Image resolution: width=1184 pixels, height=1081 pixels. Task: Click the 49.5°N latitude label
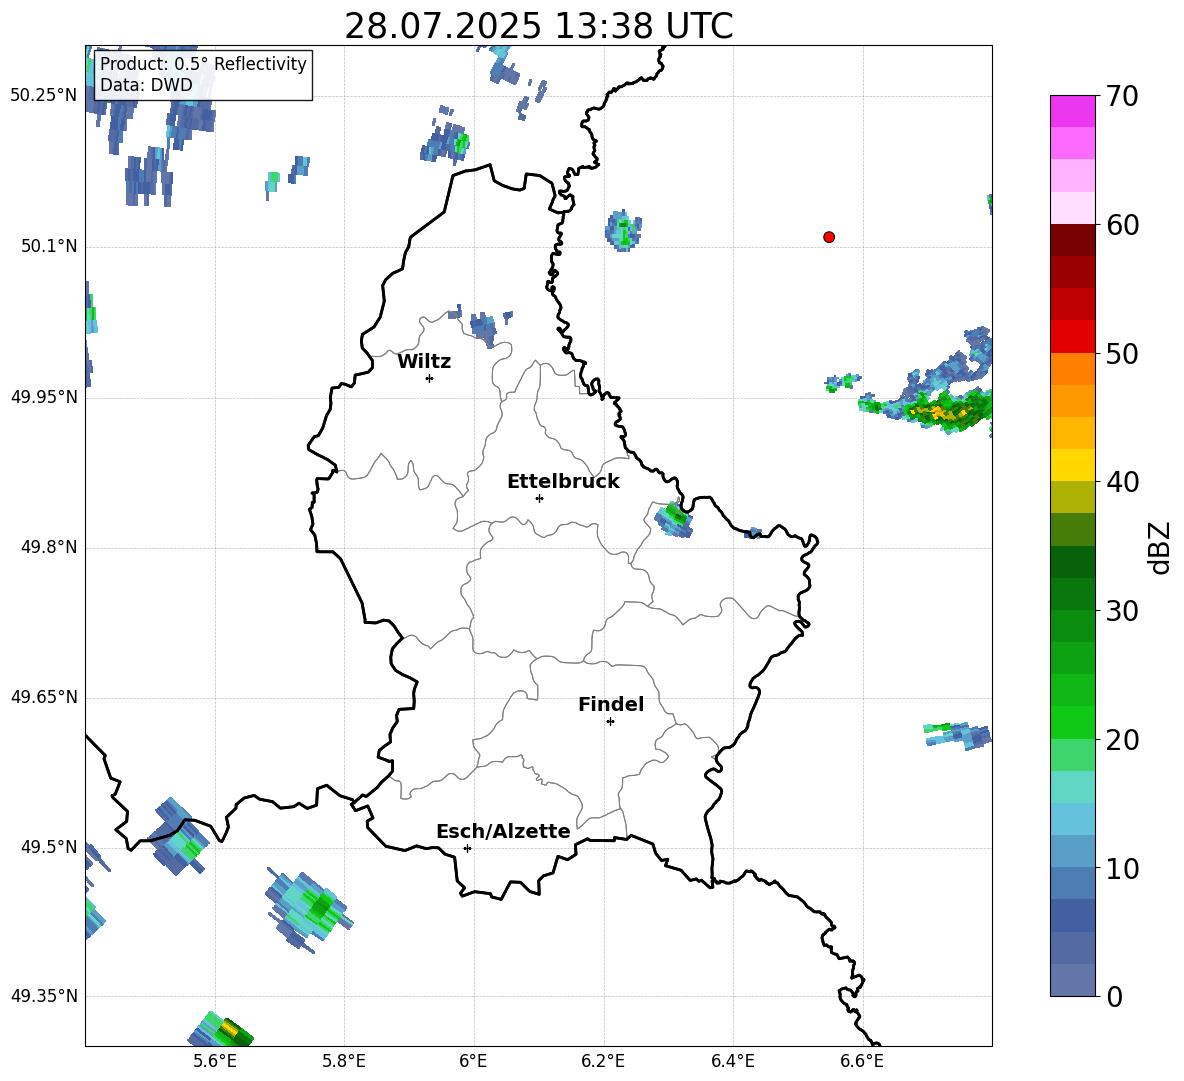point(49,846)
